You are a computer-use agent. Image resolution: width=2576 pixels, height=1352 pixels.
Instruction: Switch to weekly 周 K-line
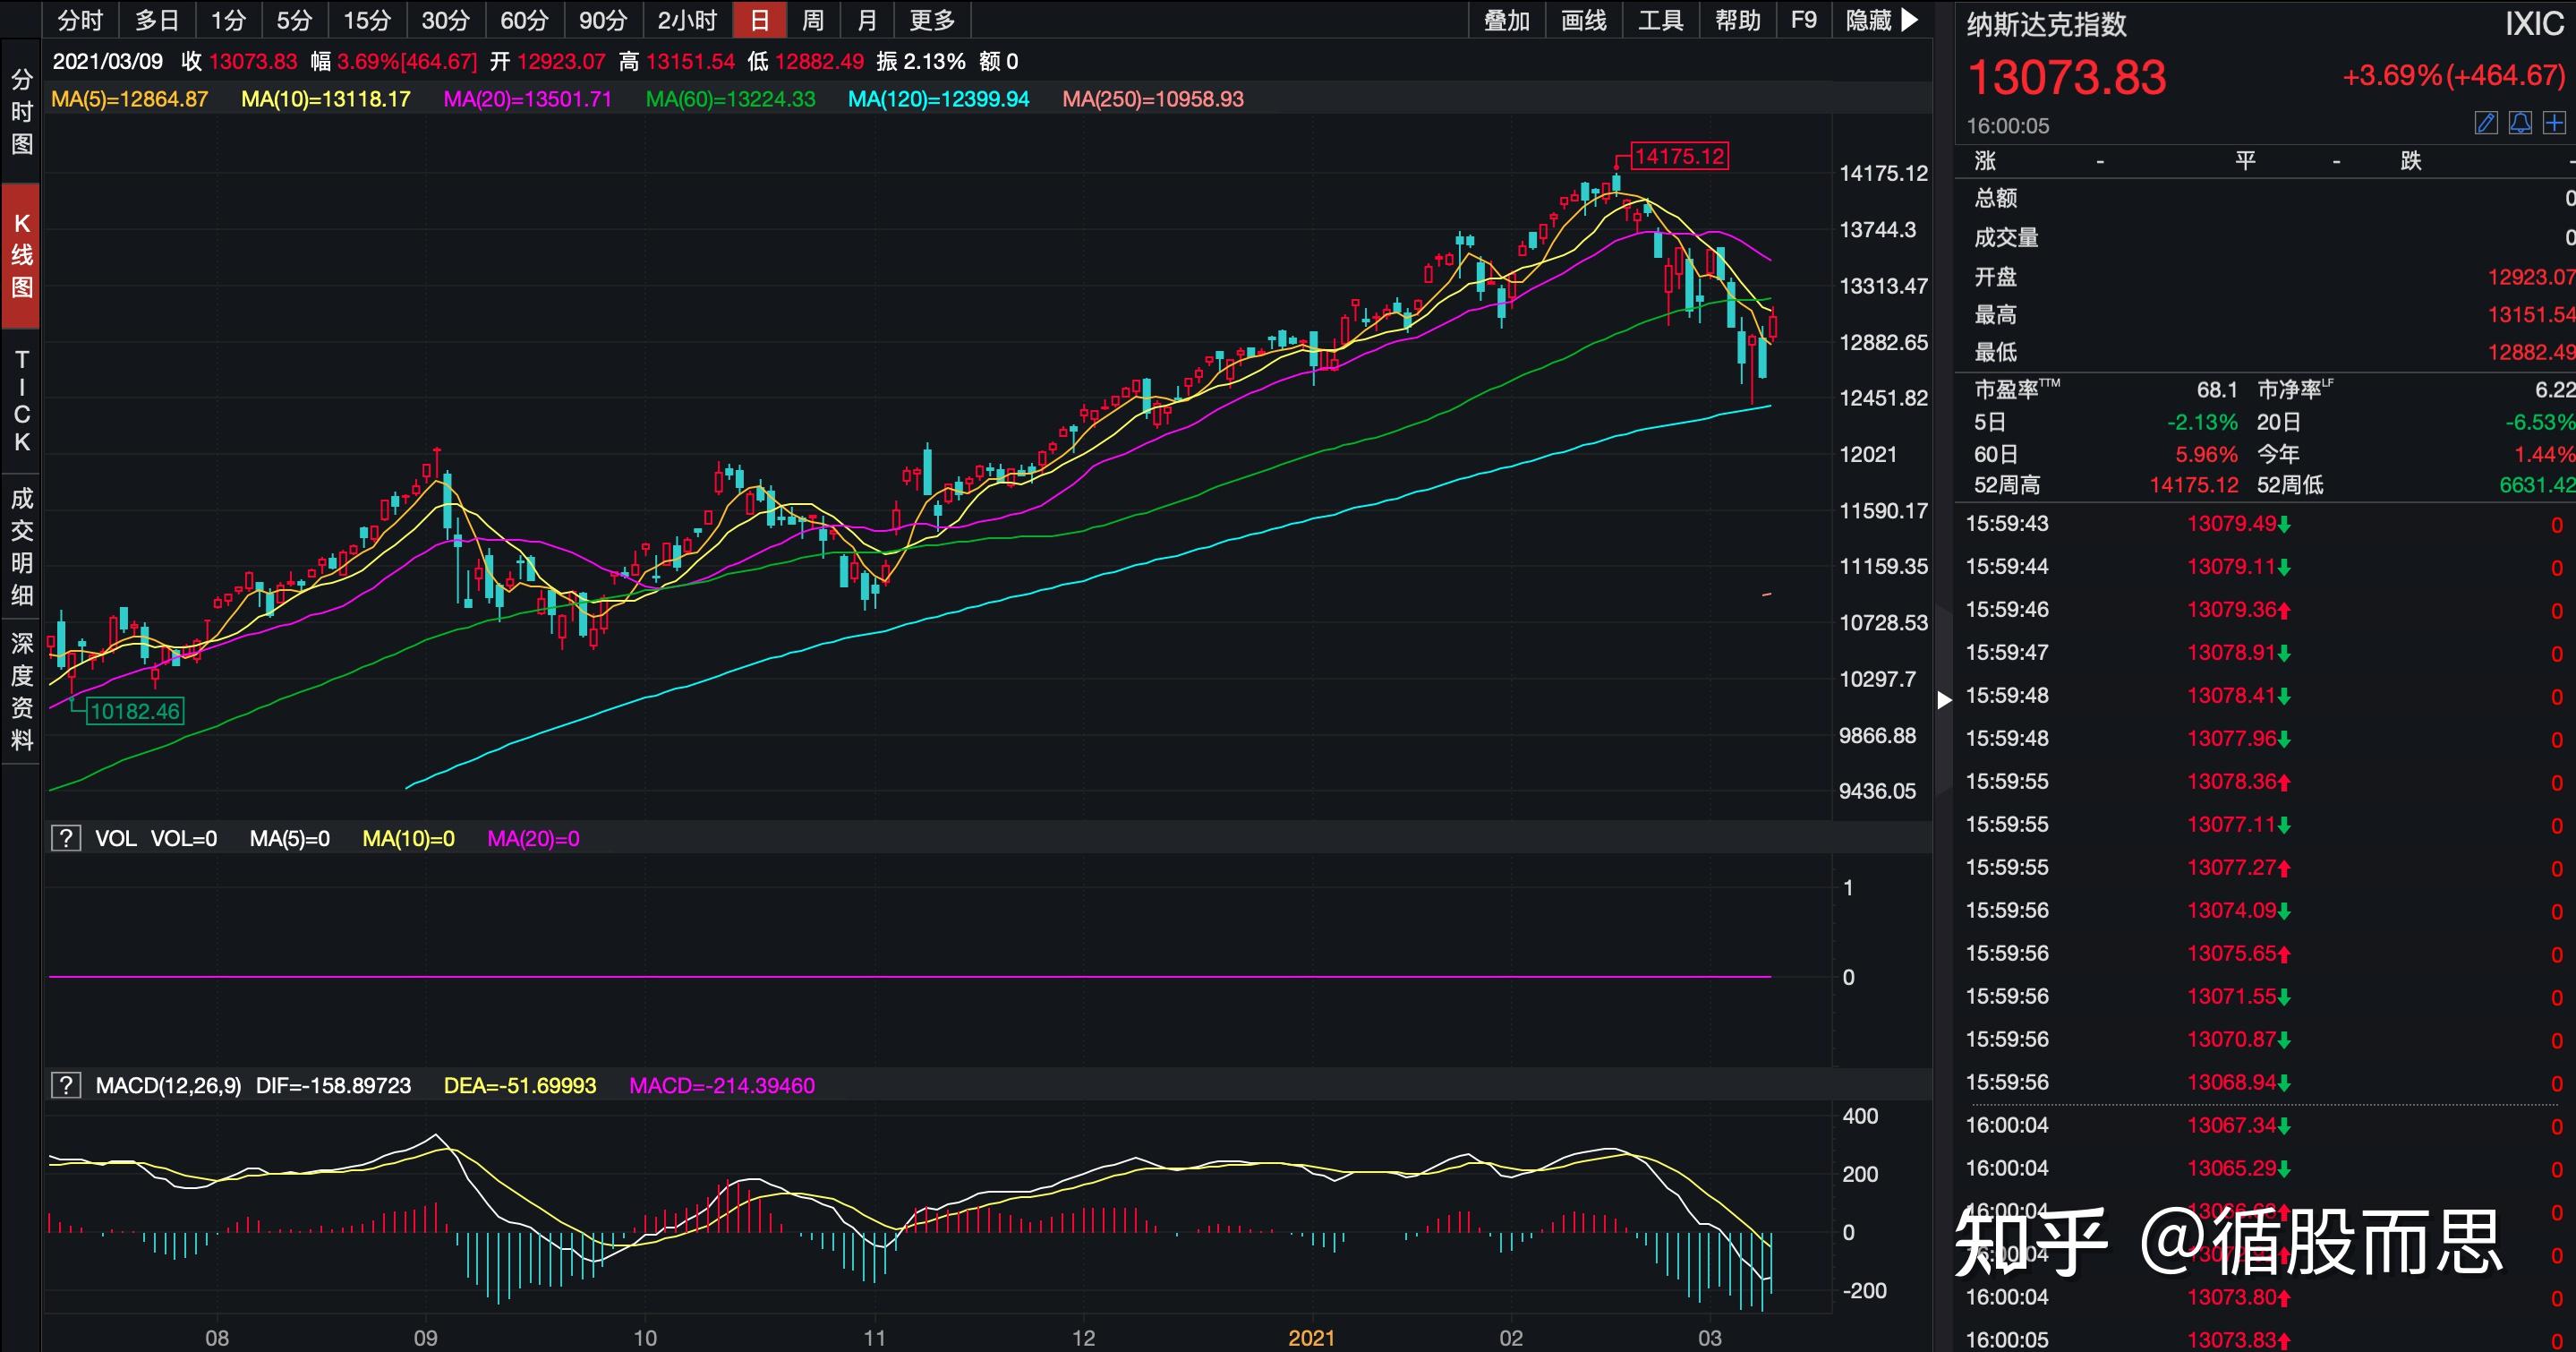pos(814,20)
